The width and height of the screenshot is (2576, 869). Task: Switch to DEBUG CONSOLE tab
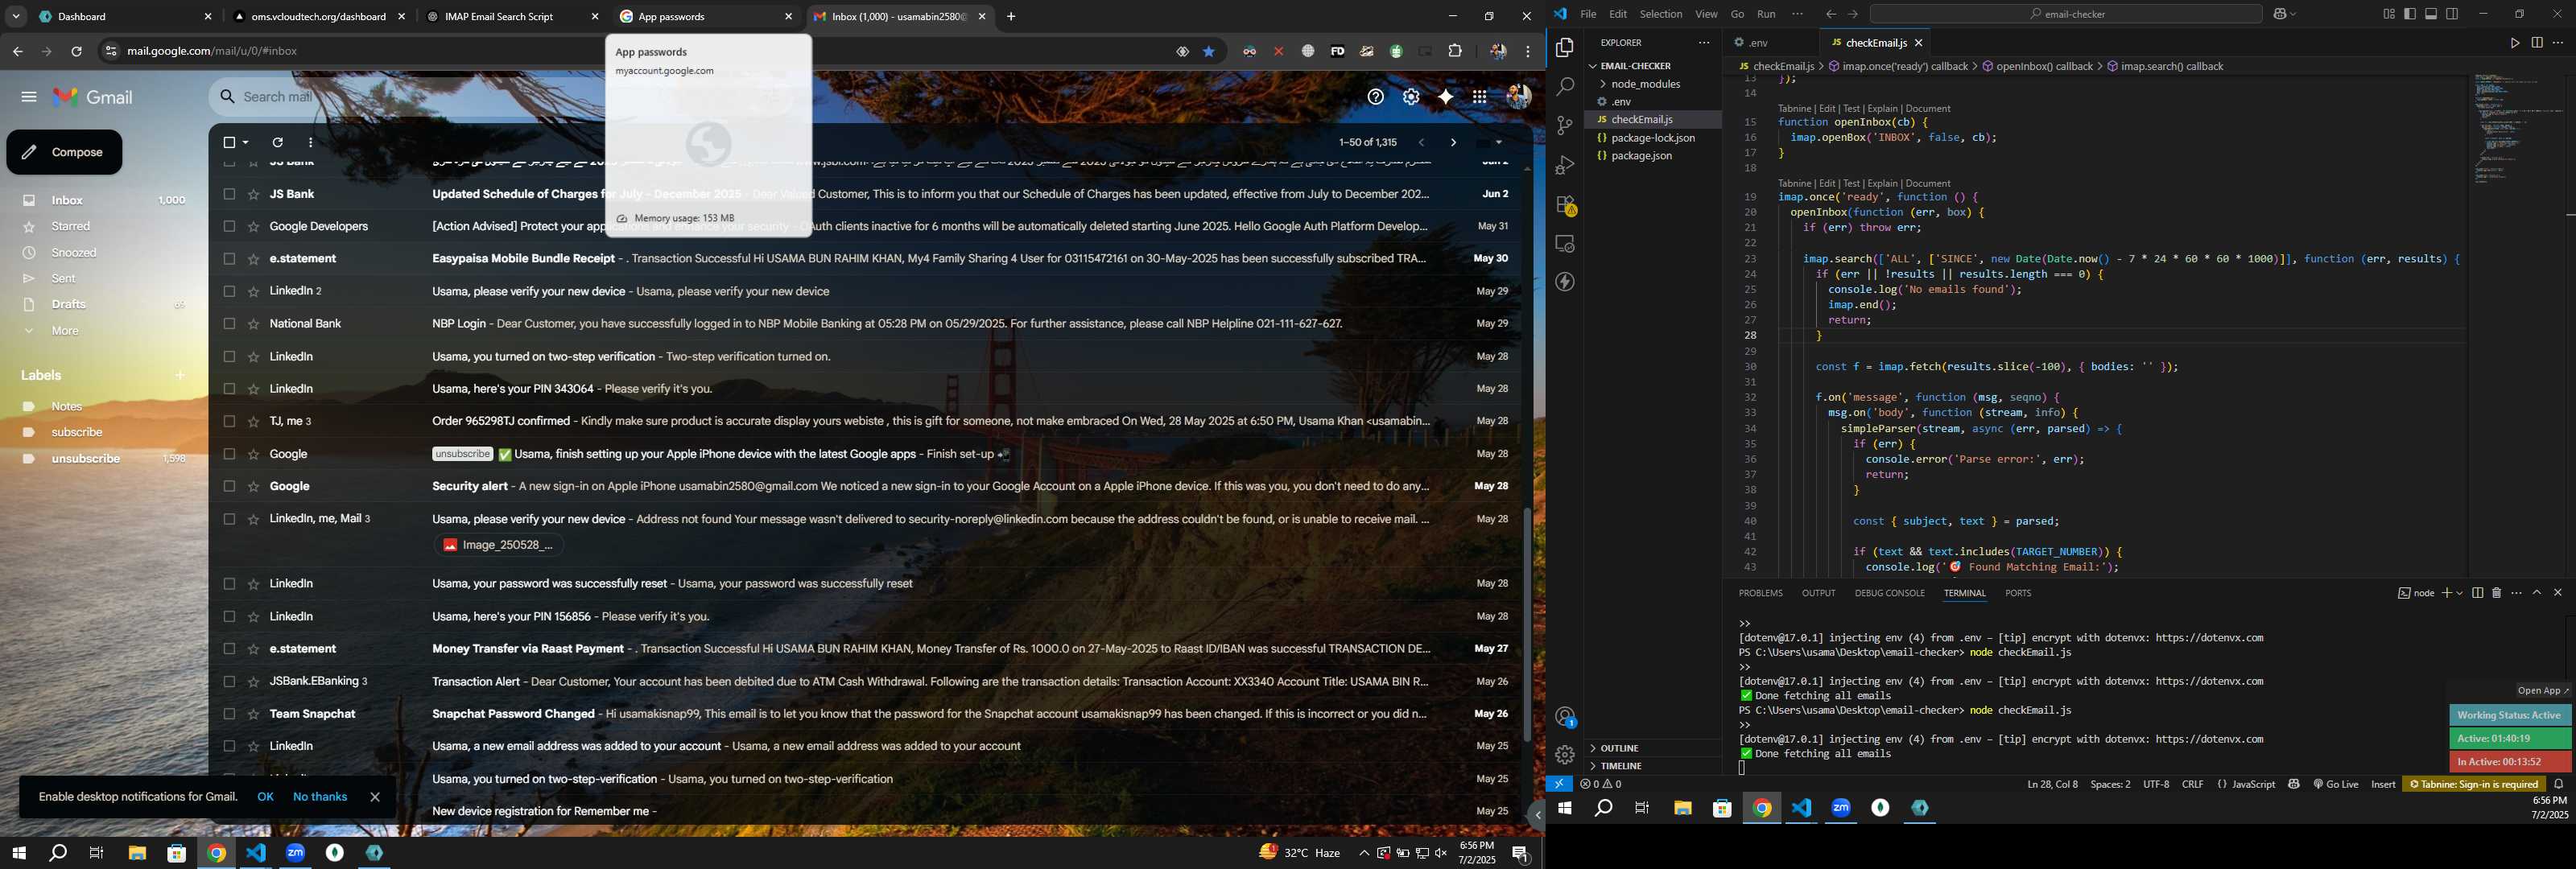(x=1889, y=593)
